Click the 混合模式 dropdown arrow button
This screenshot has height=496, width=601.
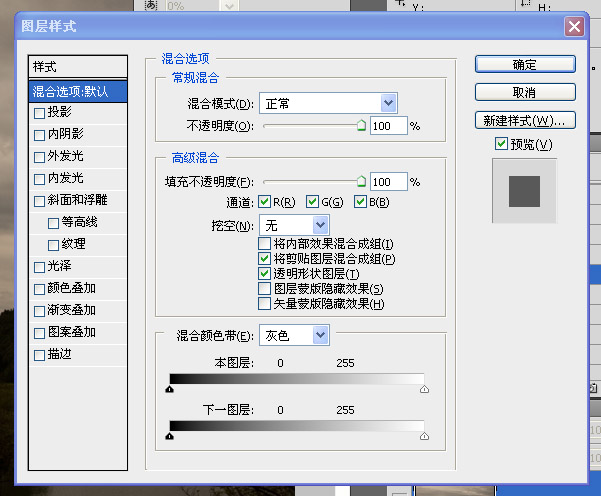(x=388, y=103)
